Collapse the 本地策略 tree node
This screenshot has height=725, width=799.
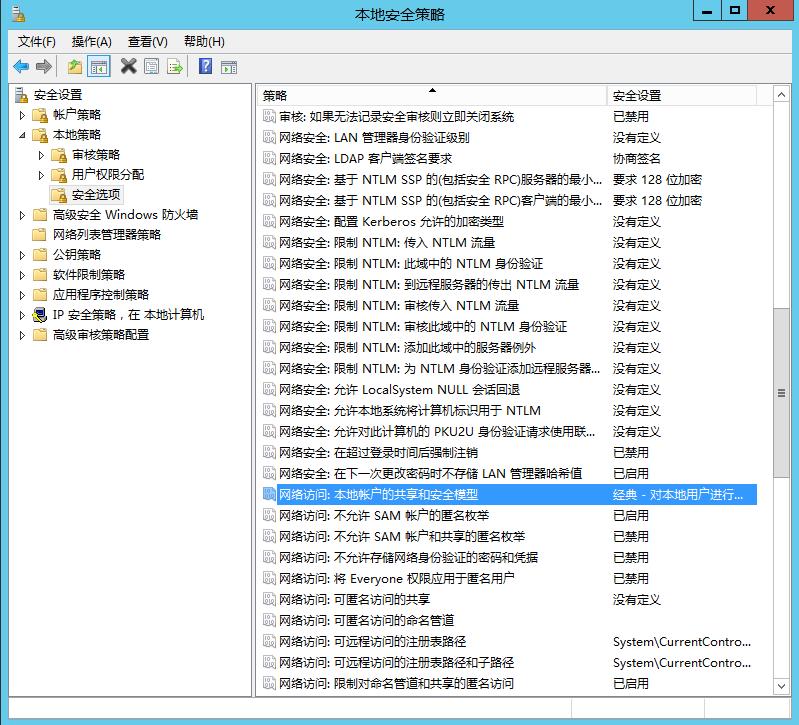pyautogui.click(x=22, y=135)
